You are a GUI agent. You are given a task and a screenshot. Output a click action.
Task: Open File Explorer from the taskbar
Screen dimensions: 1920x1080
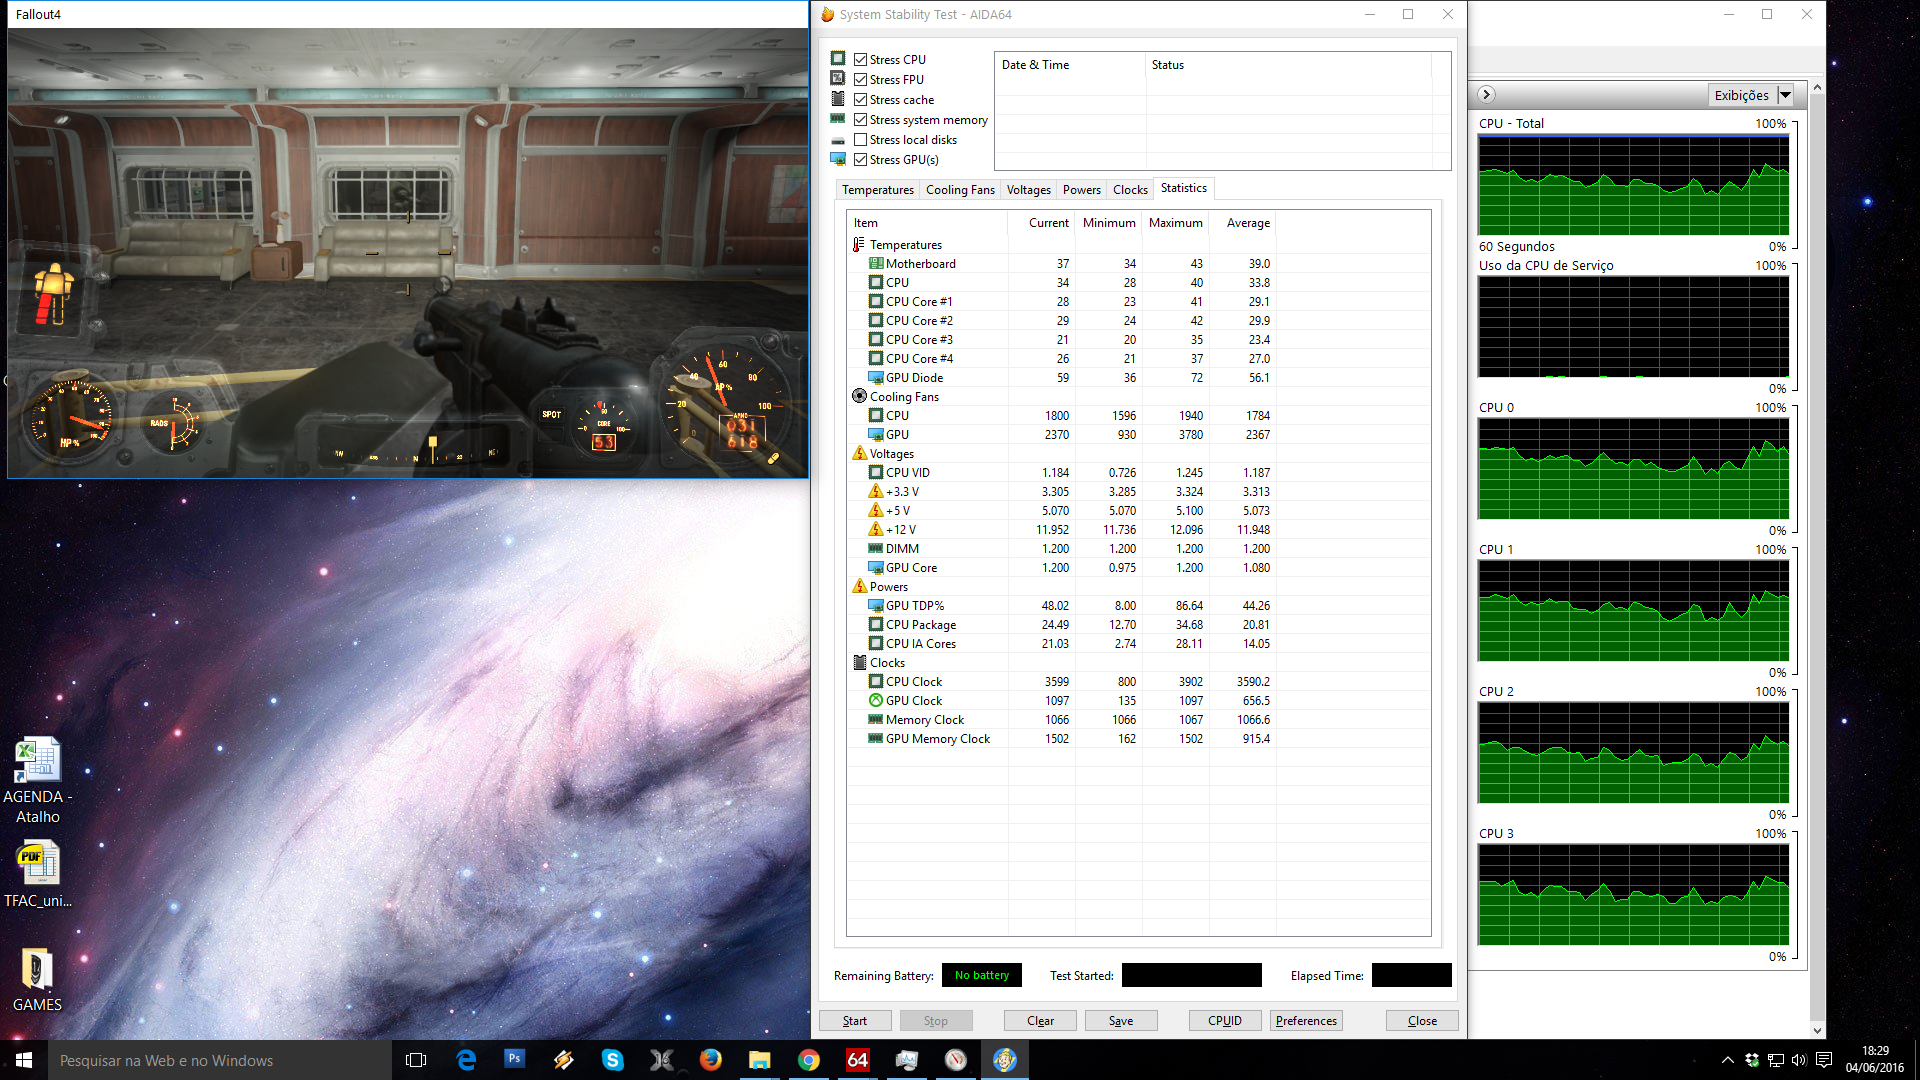(x=760, y=1060)
